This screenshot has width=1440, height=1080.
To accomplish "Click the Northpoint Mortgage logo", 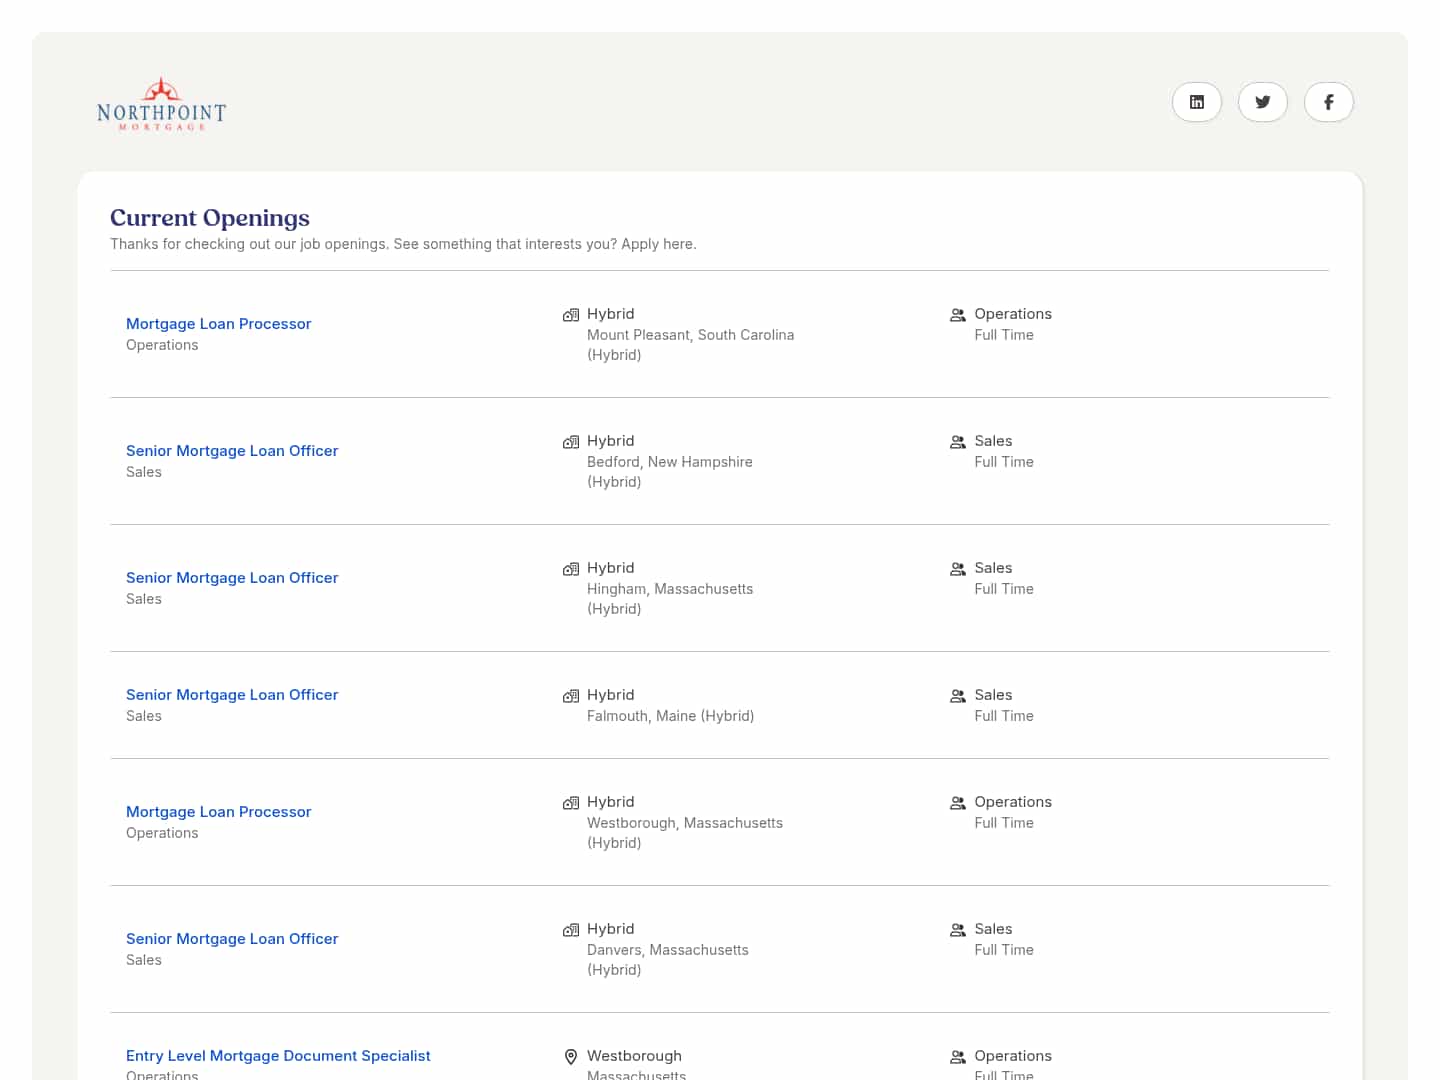I will click(x=161, y=105).
